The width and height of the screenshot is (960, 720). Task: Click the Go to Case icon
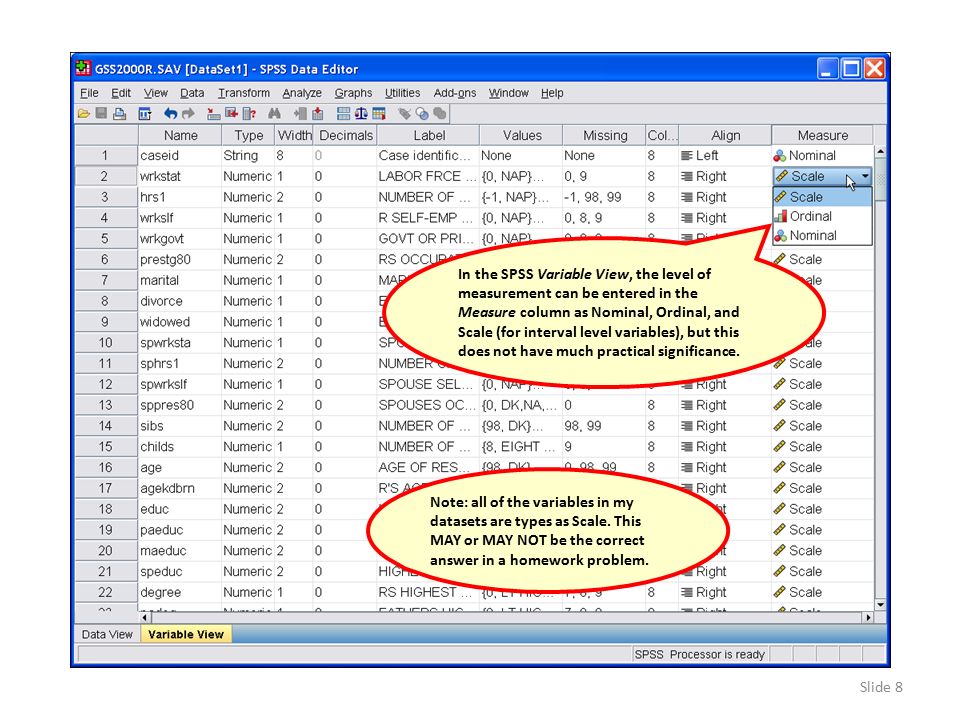214,113
